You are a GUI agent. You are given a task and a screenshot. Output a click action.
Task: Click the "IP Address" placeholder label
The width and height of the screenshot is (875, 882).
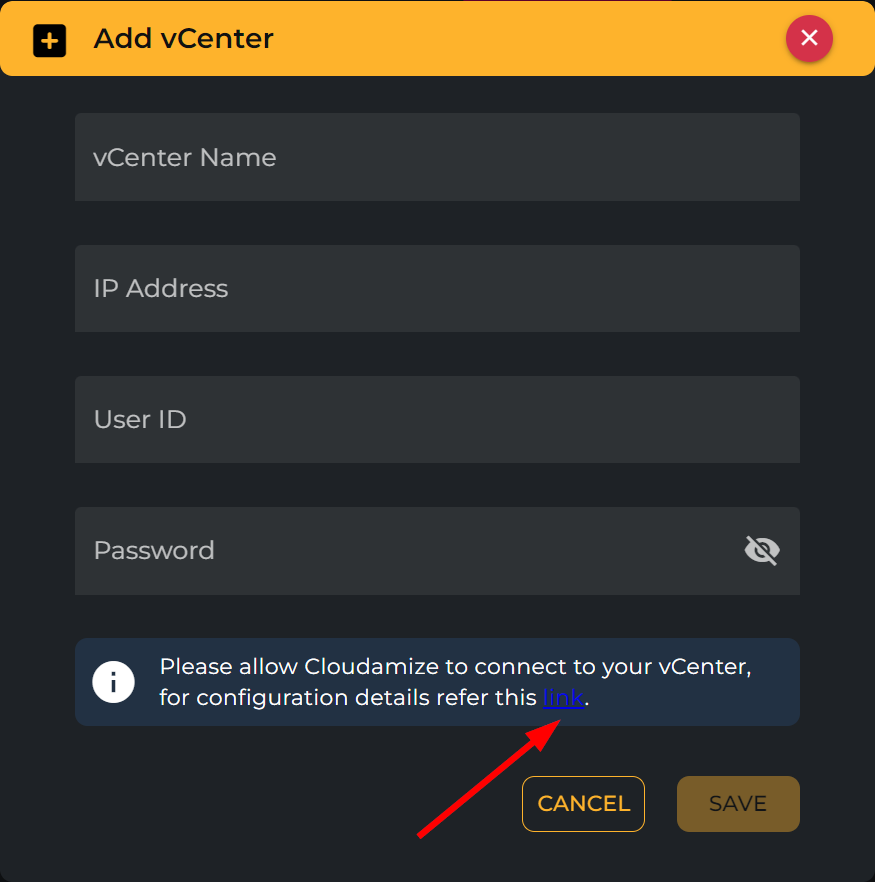click(161, 288)
